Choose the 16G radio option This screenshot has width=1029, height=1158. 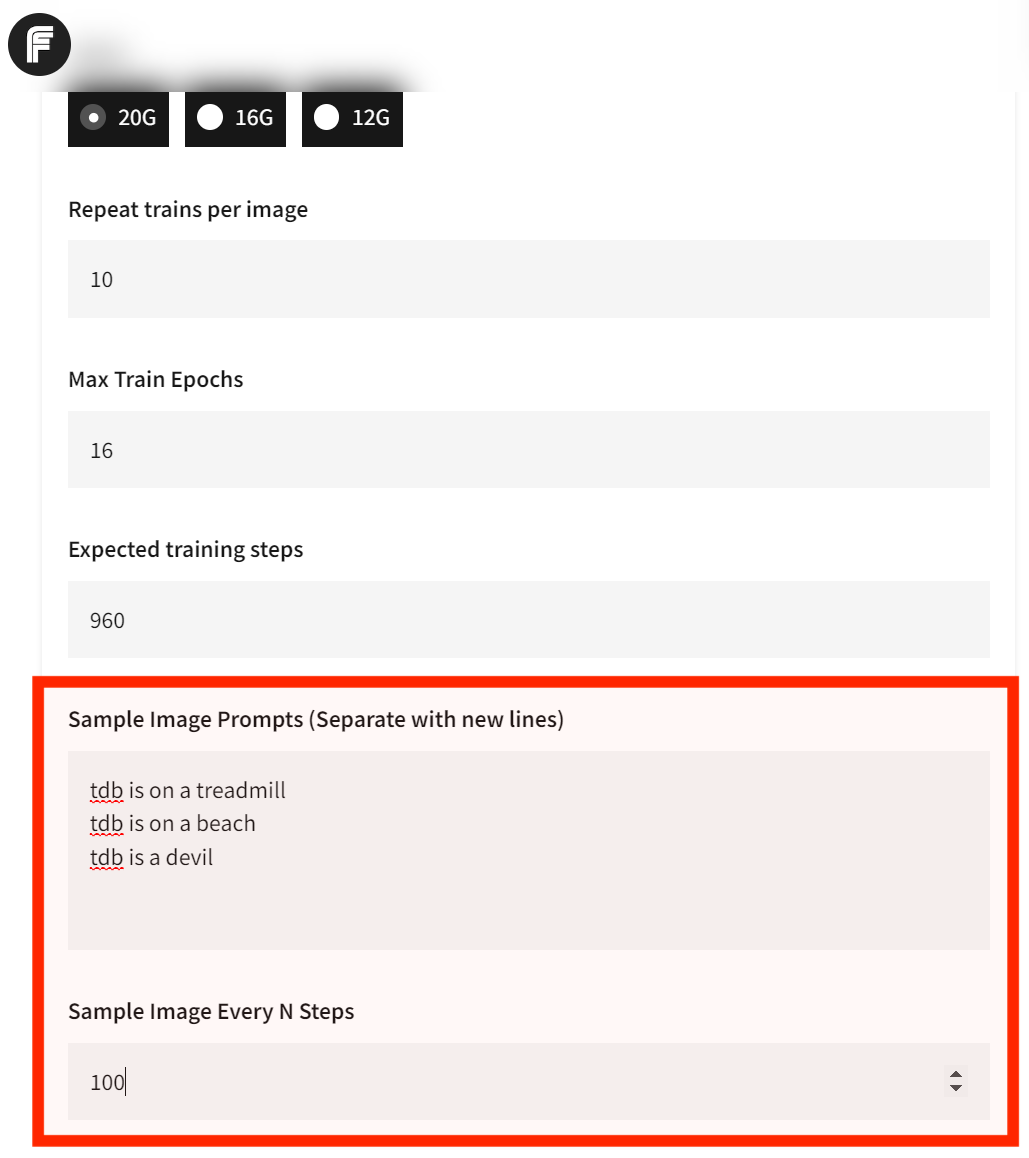point(211,118)
